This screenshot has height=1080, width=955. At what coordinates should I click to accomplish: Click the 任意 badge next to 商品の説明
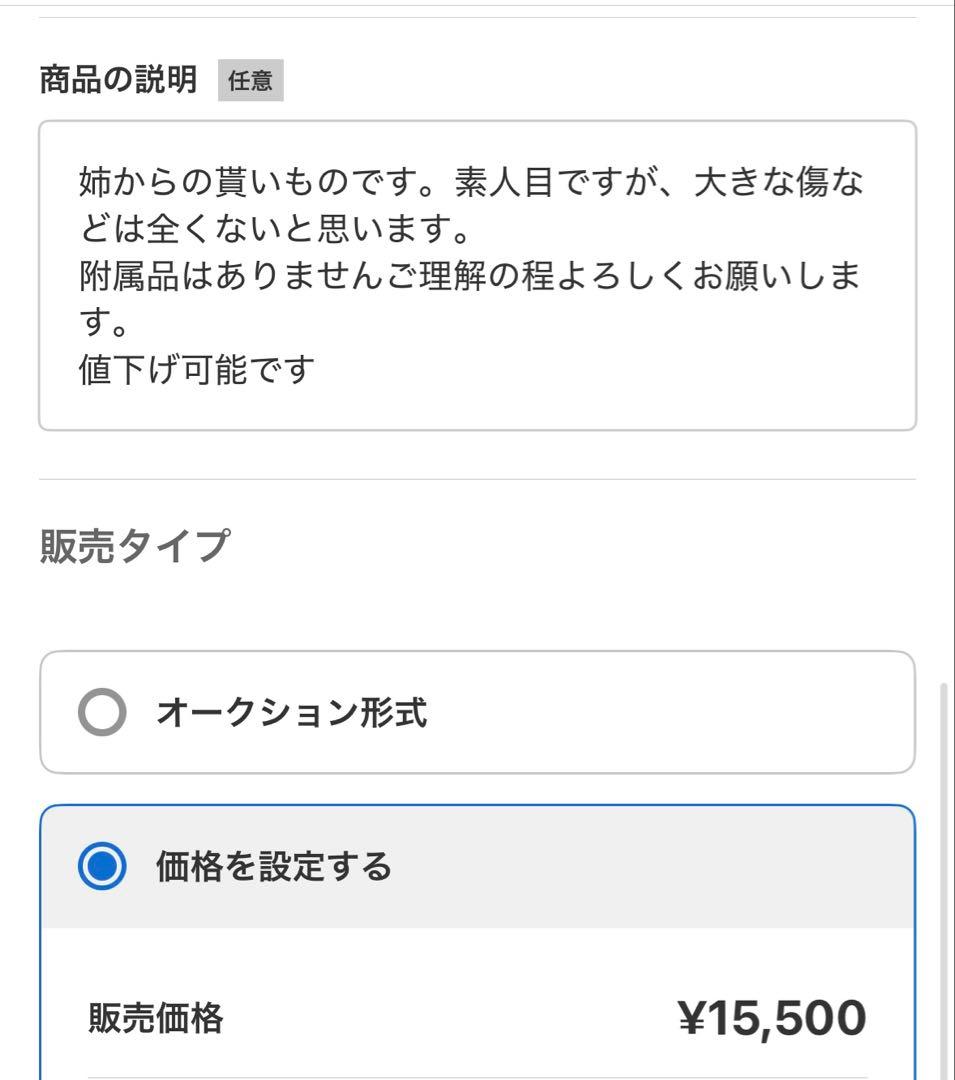pos(250,81)
